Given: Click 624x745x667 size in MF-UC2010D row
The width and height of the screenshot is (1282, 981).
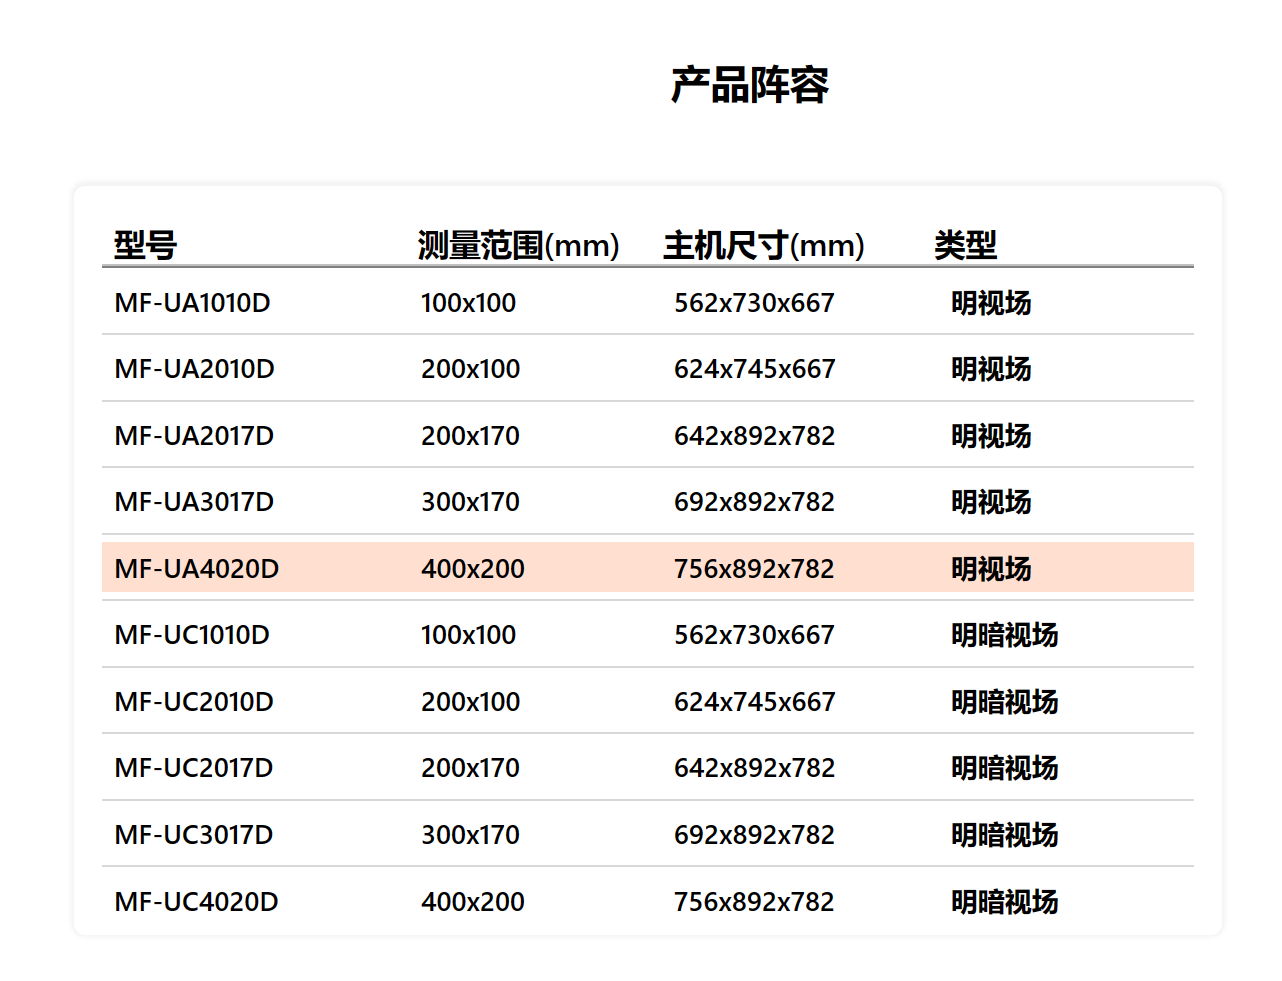Looking at the screenshot, I should [754, 702].
